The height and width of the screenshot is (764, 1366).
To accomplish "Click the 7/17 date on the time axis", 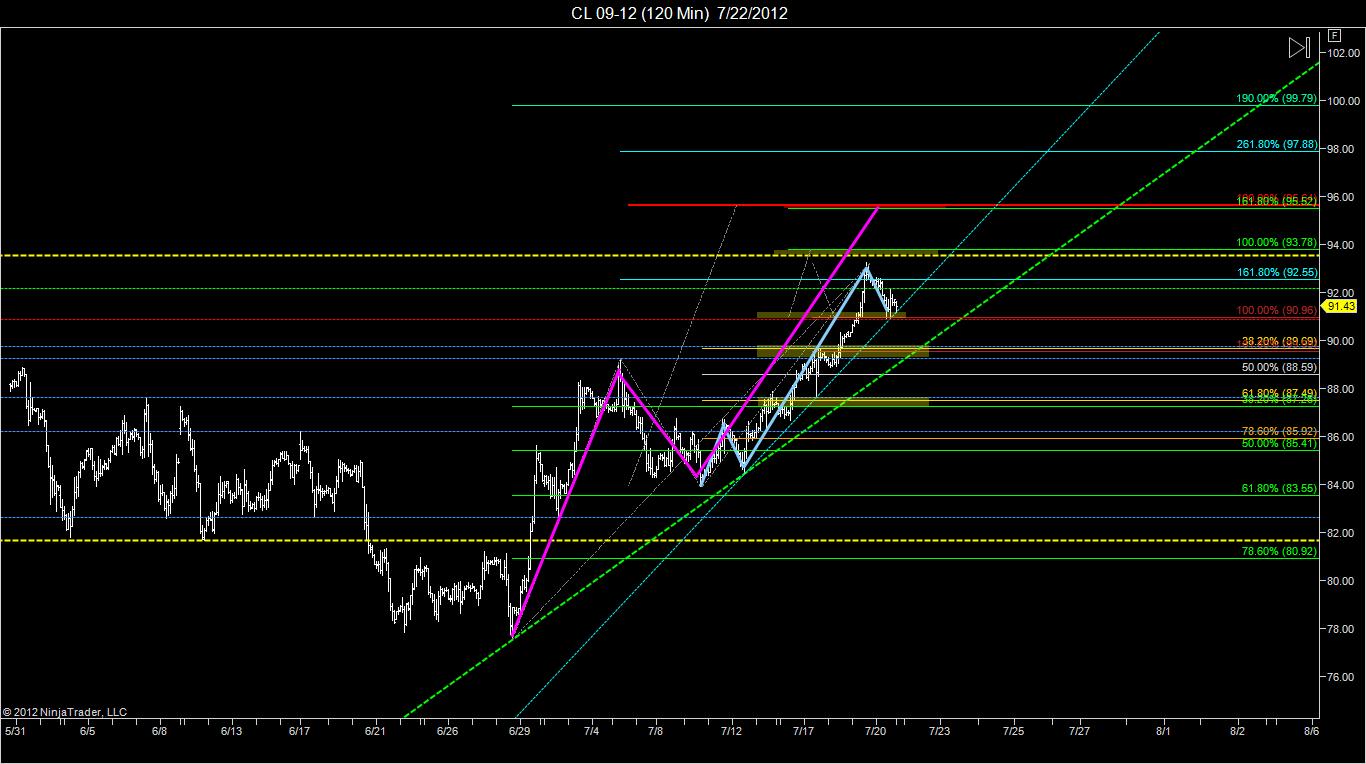I will 804,731.
